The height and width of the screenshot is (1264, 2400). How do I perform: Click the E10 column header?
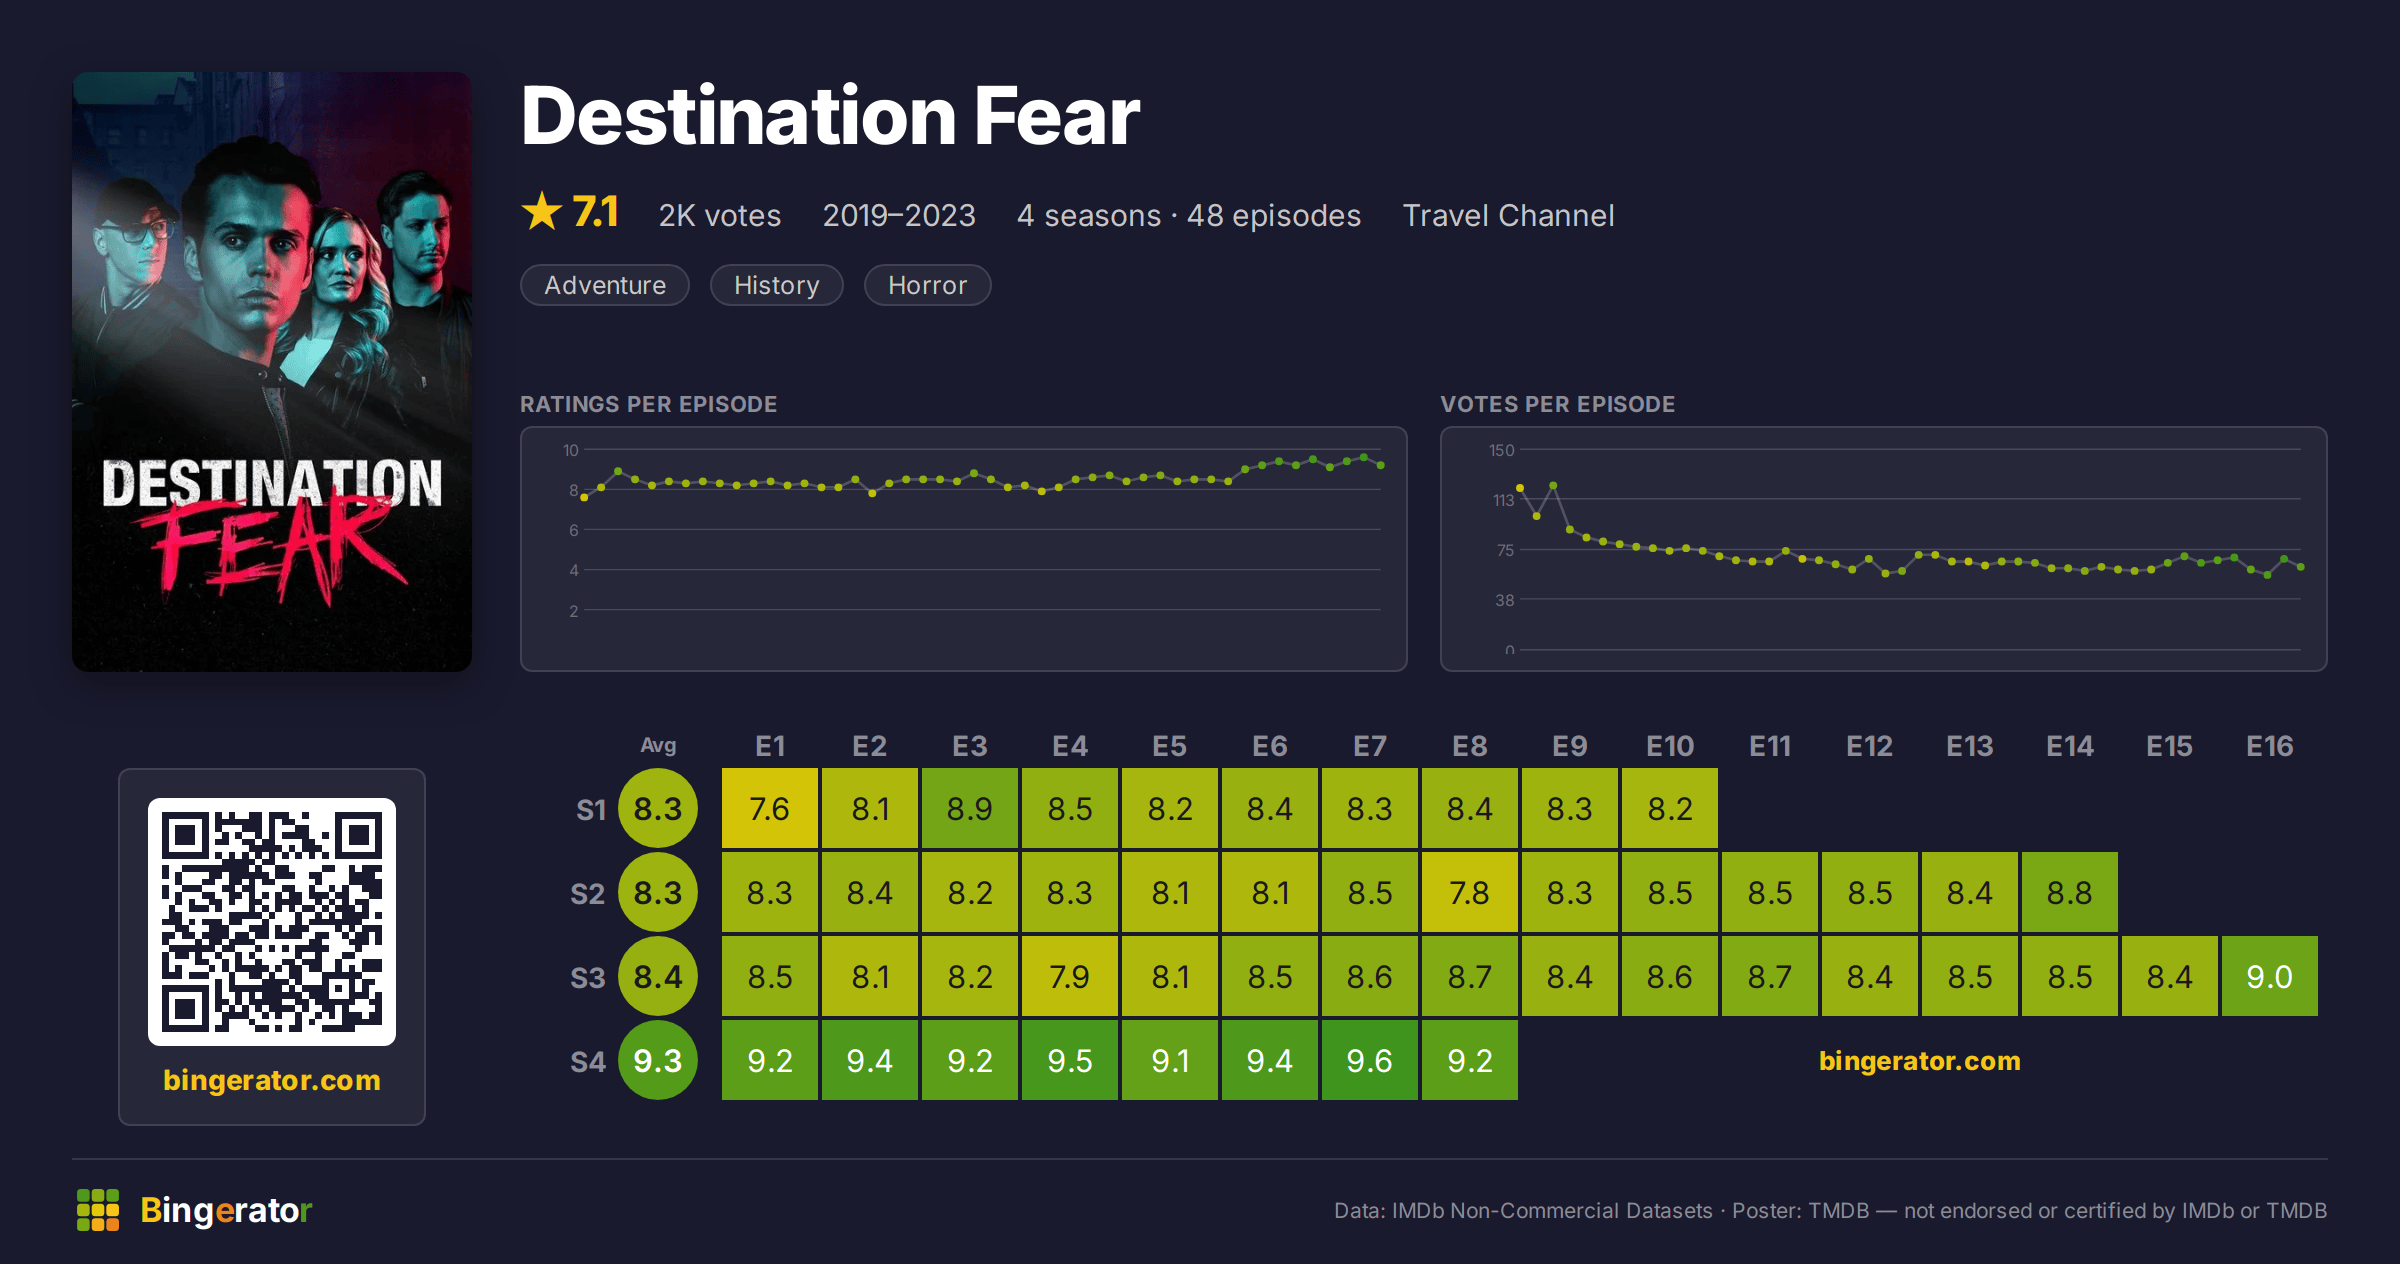1670,746
